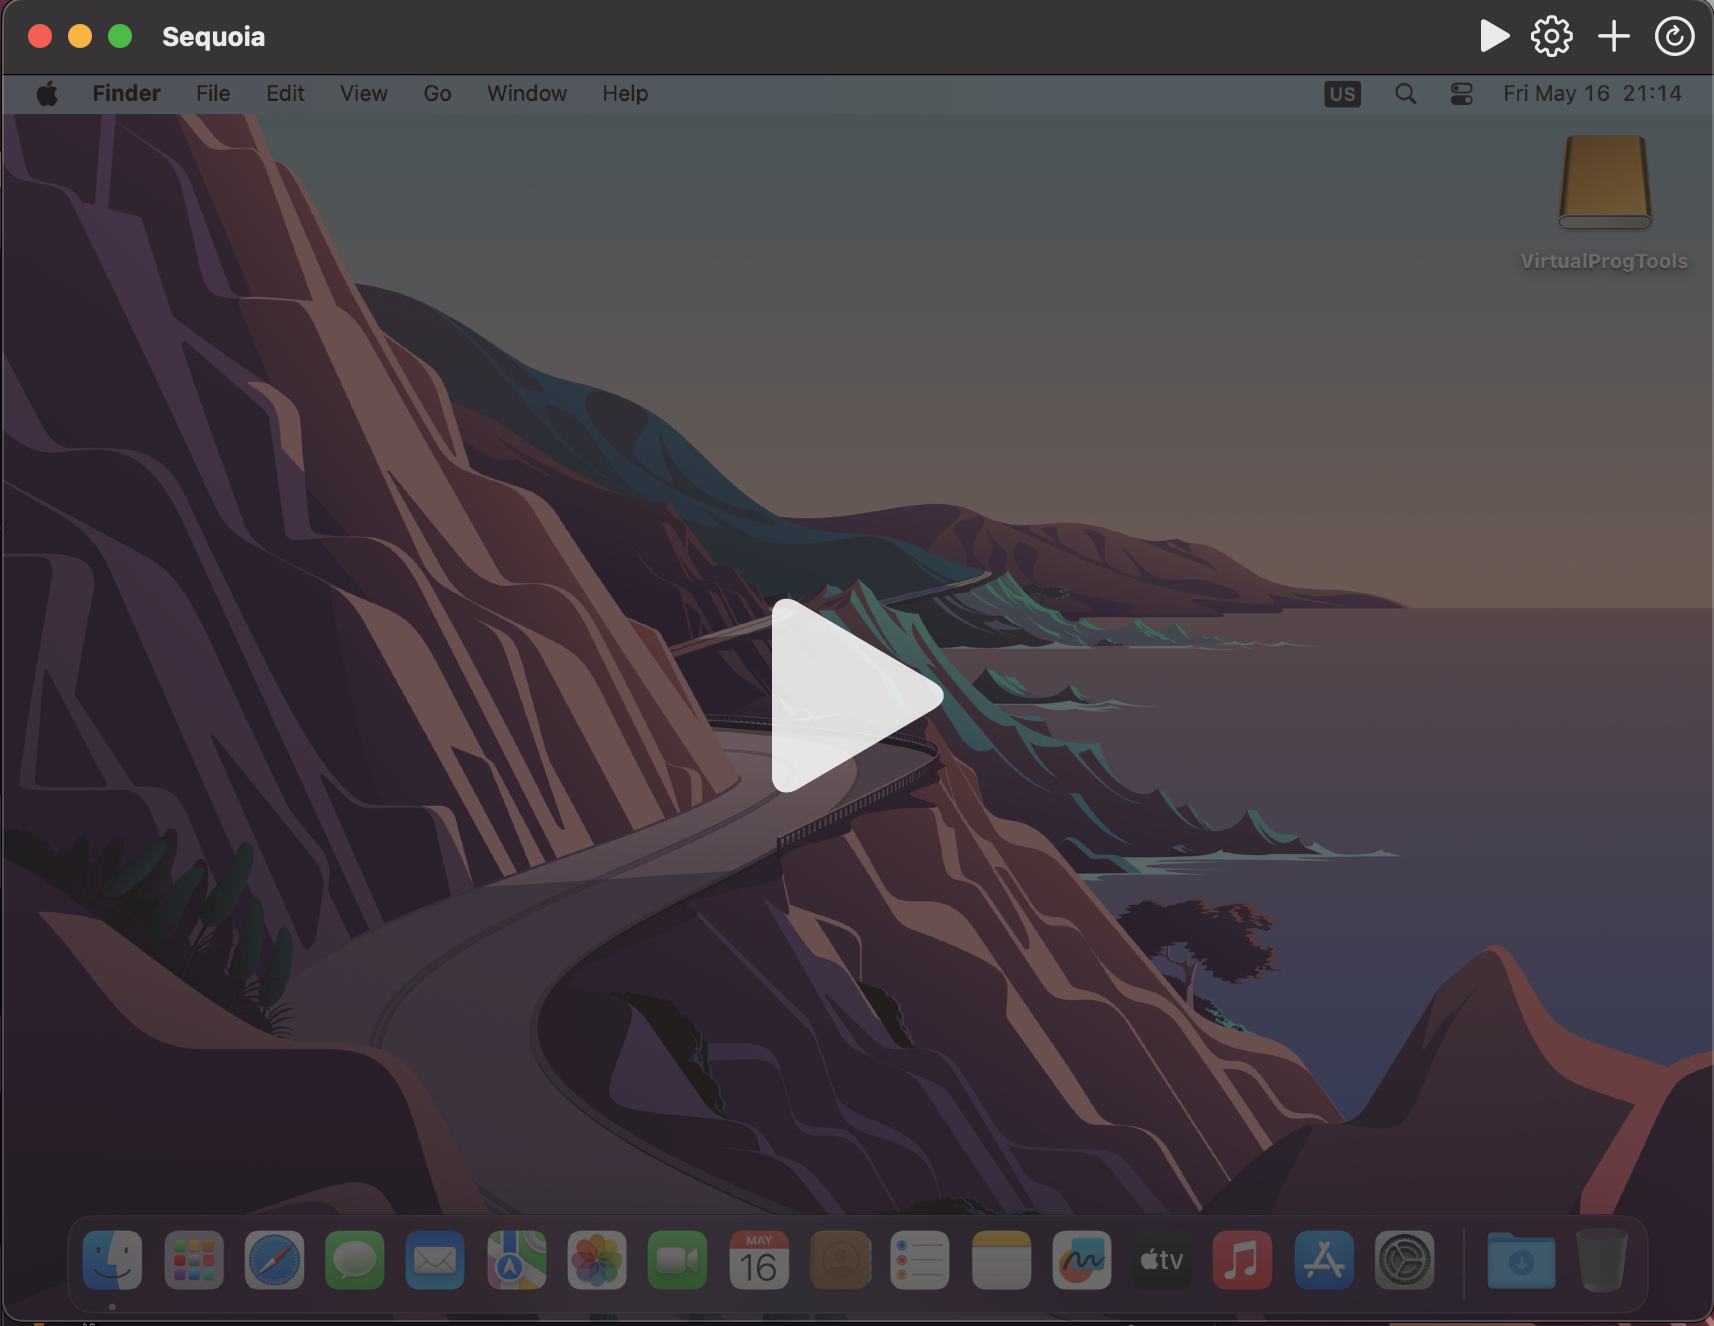This screenshot has height=1326, width=1714.
Task: Open the Window menu
Action: tap(527, 93)
